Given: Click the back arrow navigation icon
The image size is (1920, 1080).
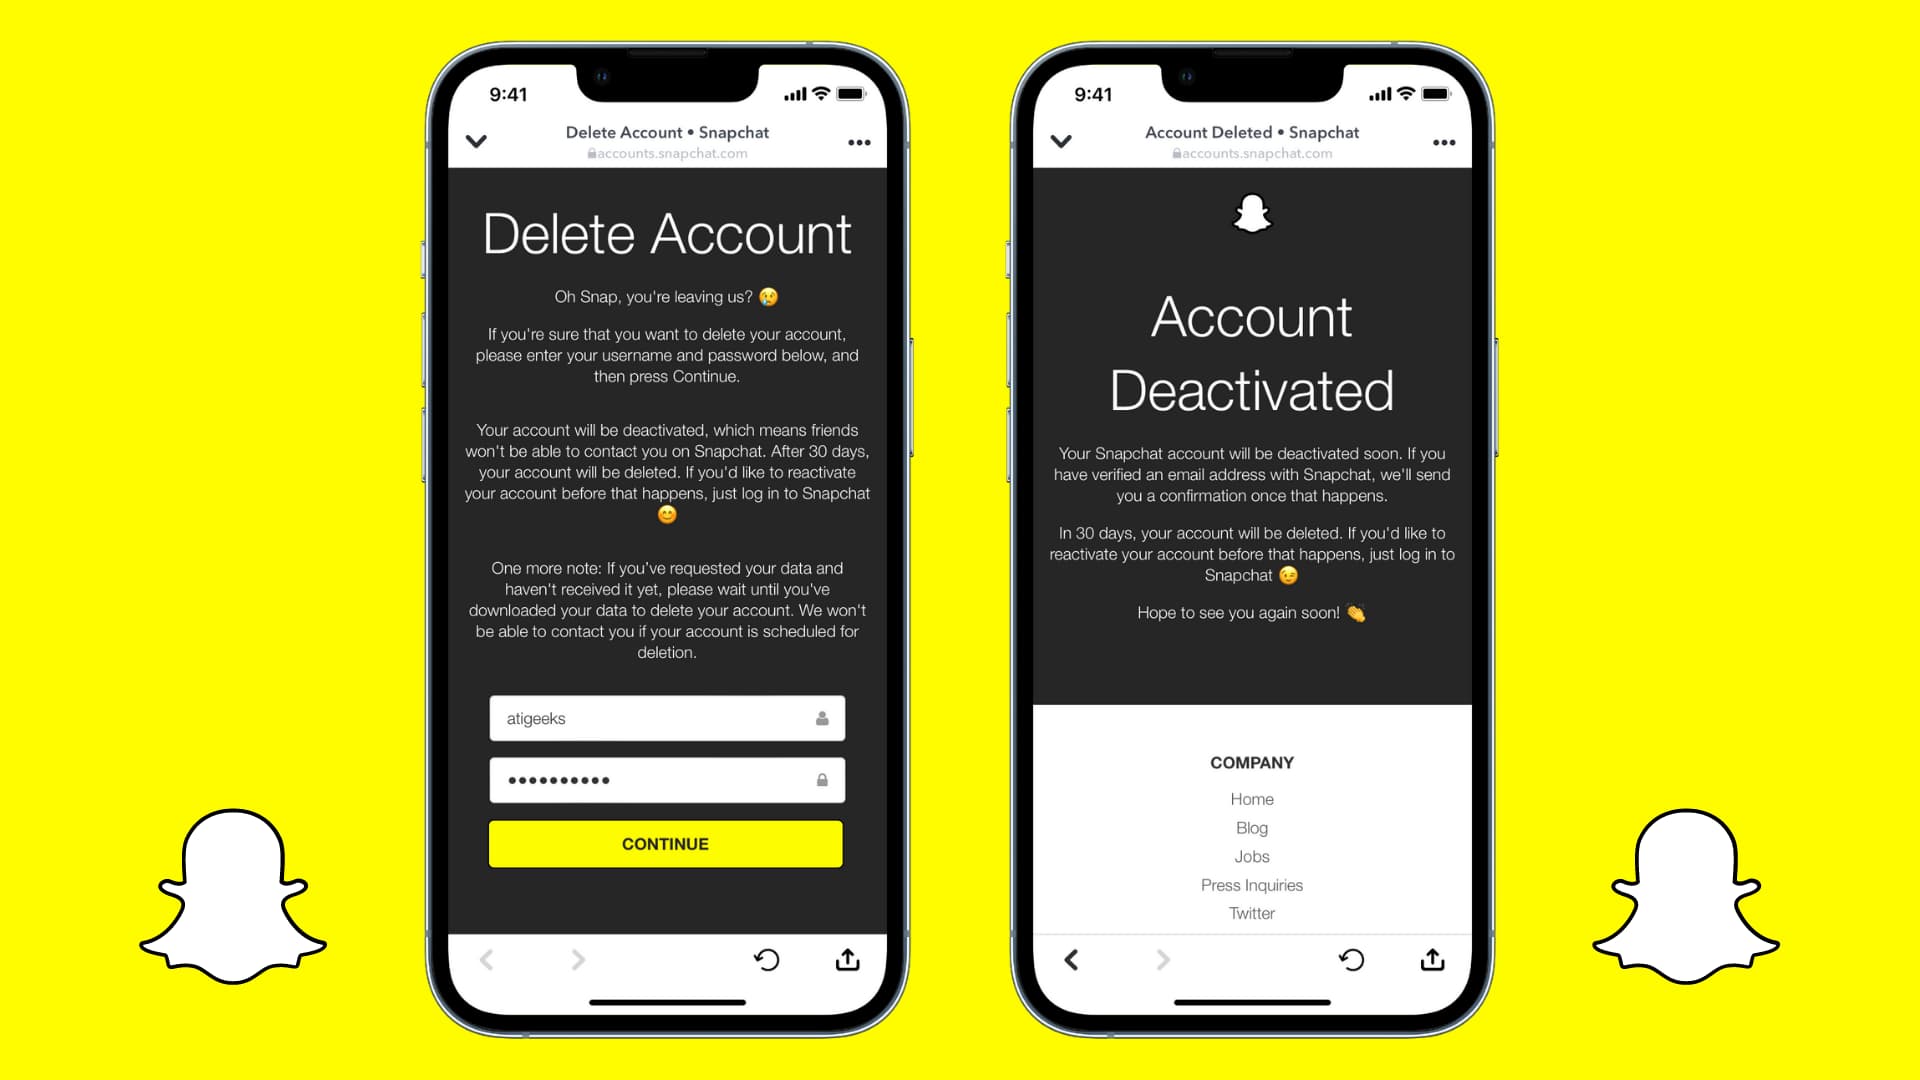Looking at the screenshot, I should click(x=1073, y=960).
